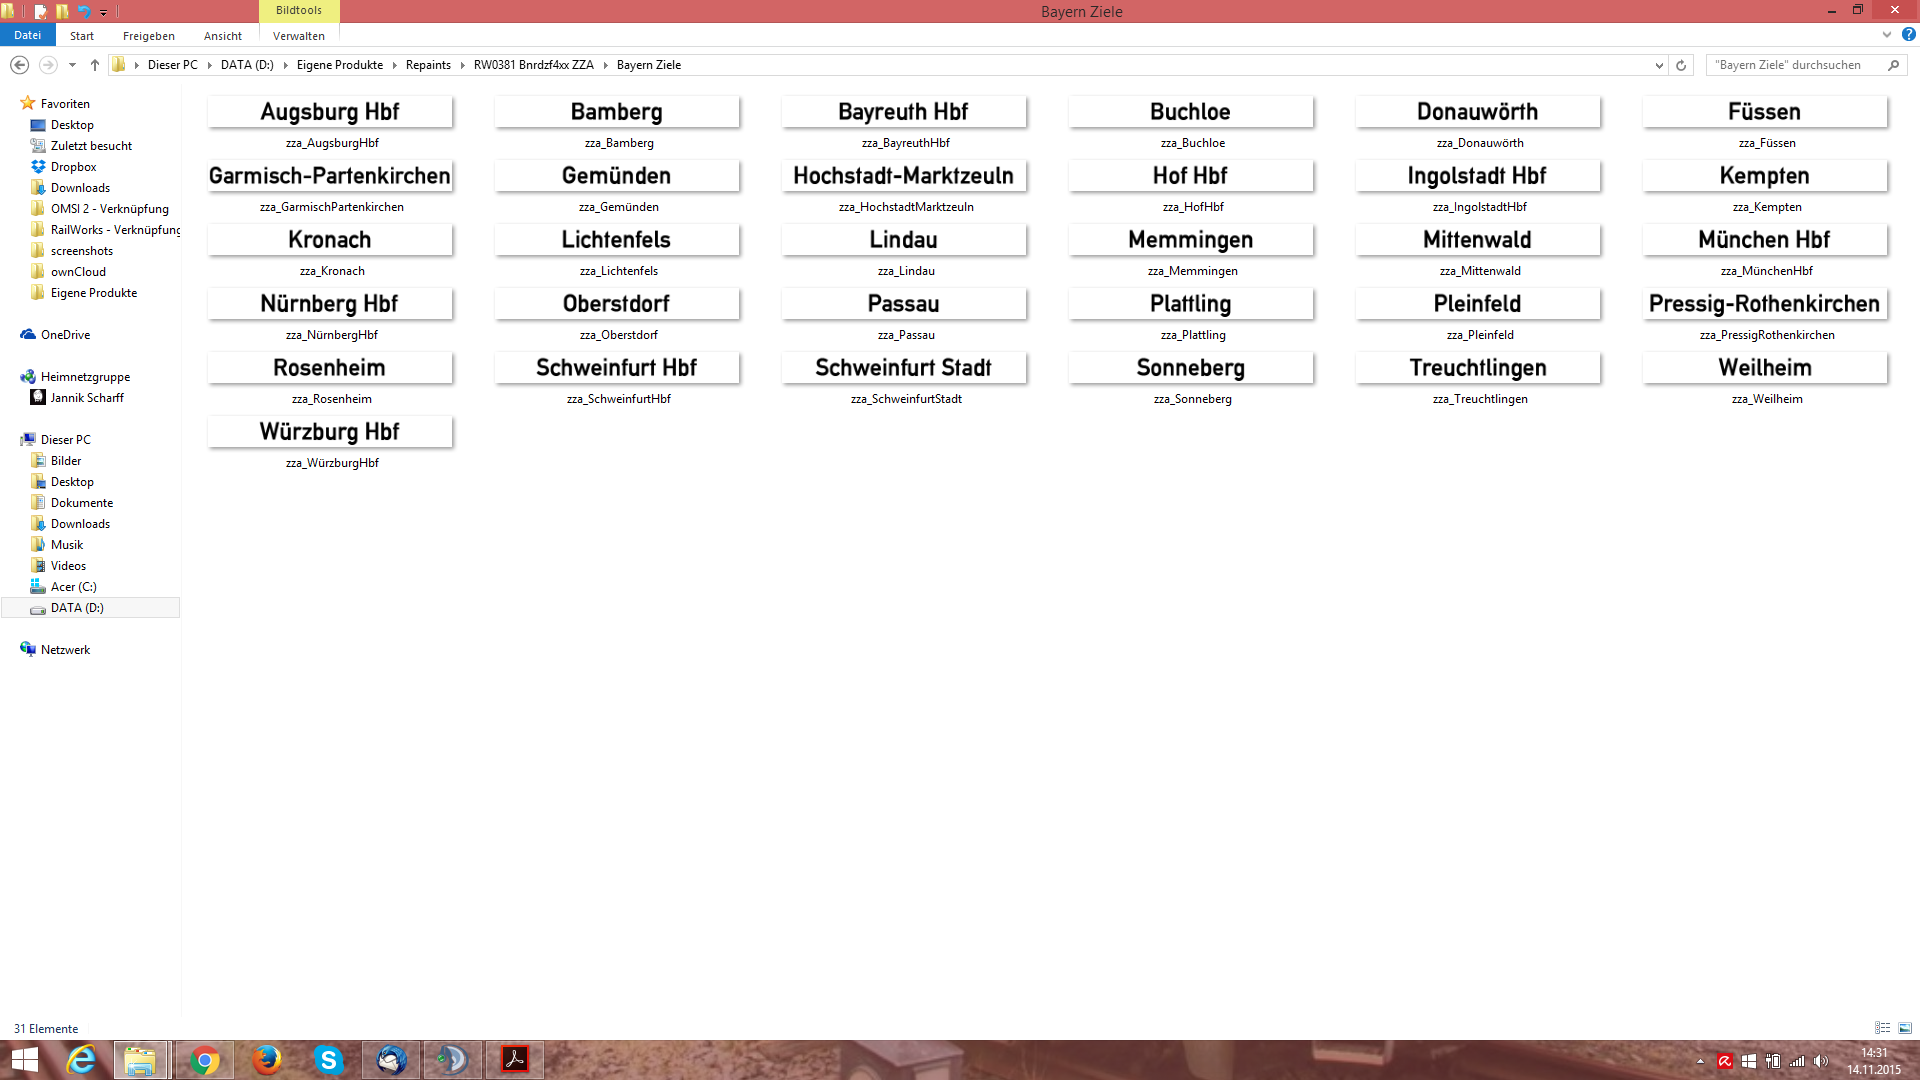Click the Properties icon in quick access toolbar
1920x1080 pixels.
pyautogui.click(x=40, y=12)
